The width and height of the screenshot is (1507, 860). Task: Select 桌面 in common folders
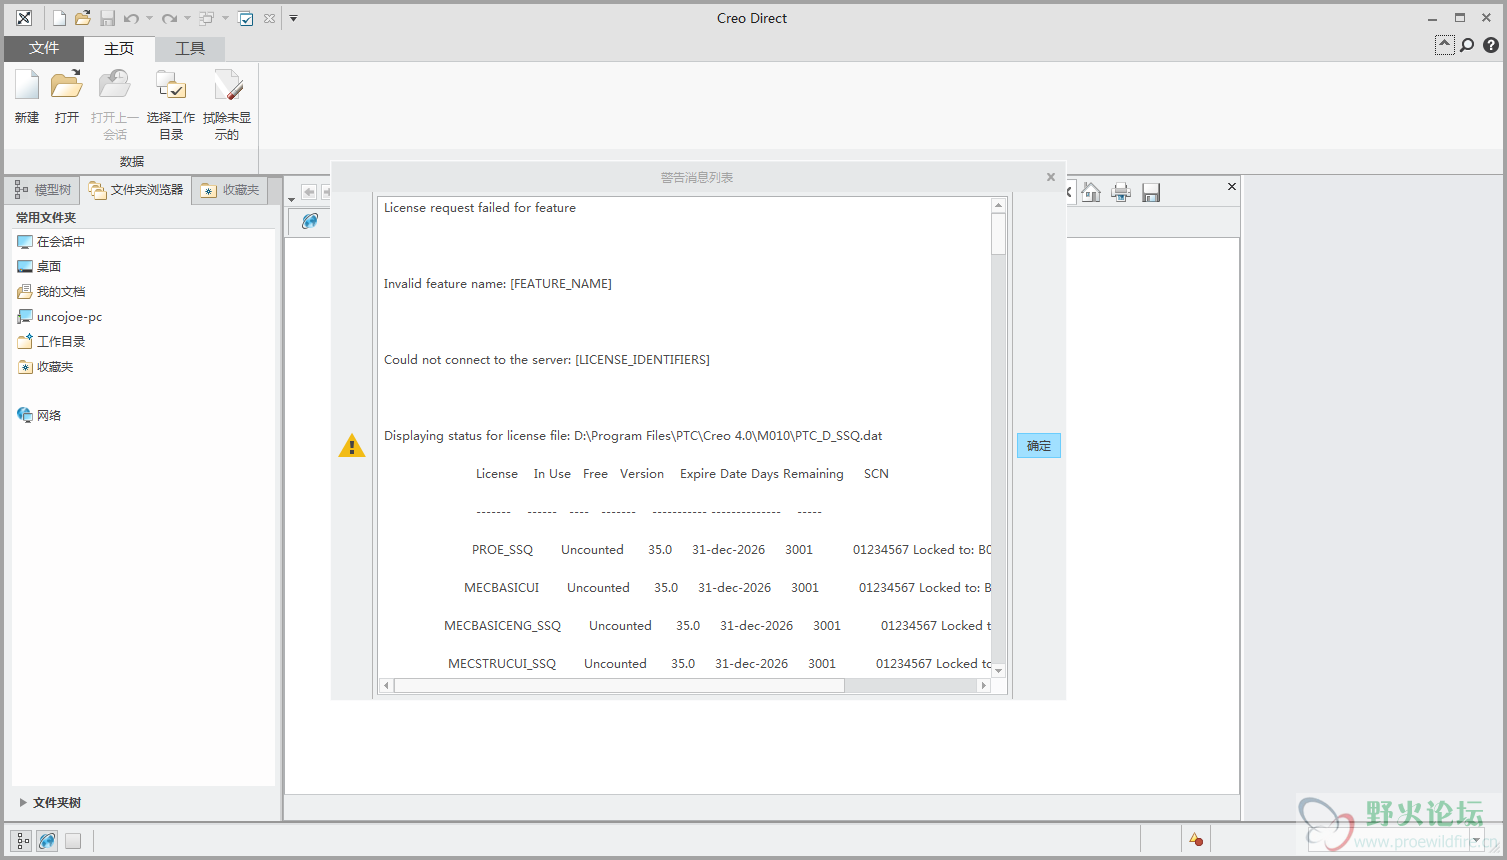tap(39, 267)
